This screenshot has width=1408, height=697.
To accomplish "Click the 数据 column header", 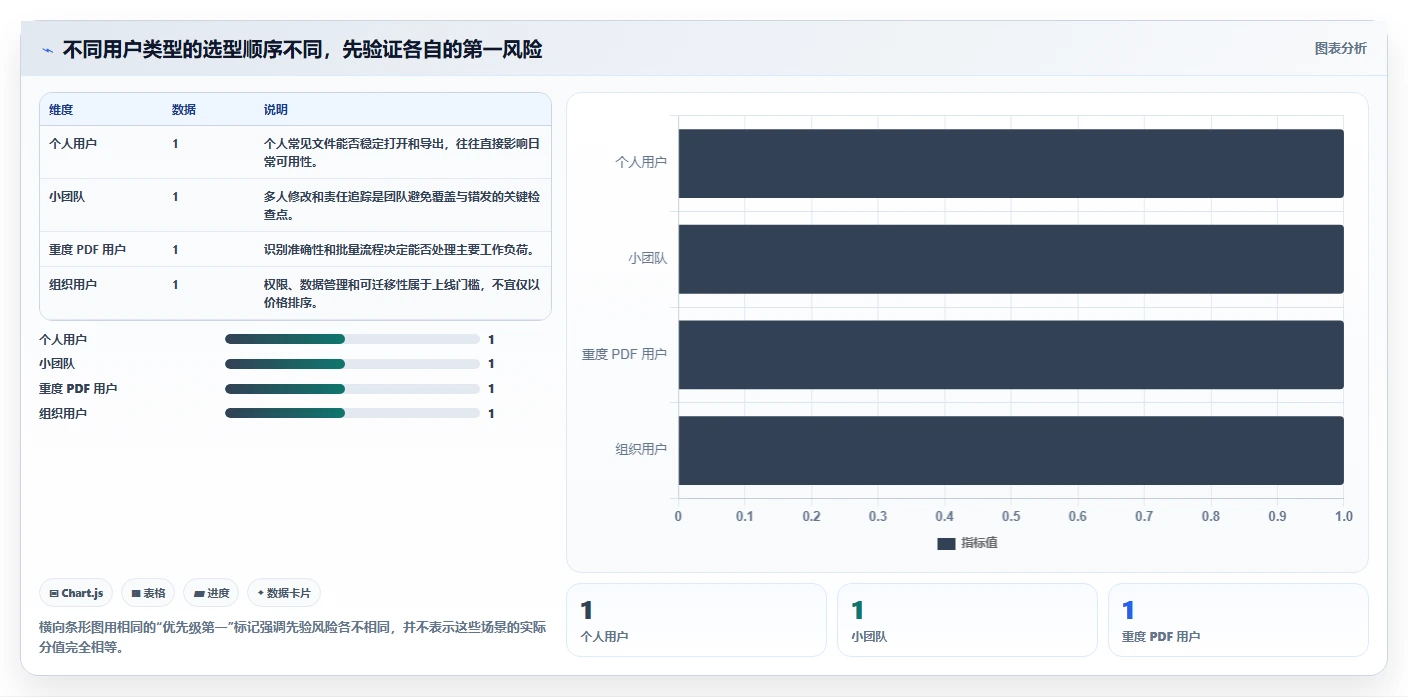I will pos(184,109).
